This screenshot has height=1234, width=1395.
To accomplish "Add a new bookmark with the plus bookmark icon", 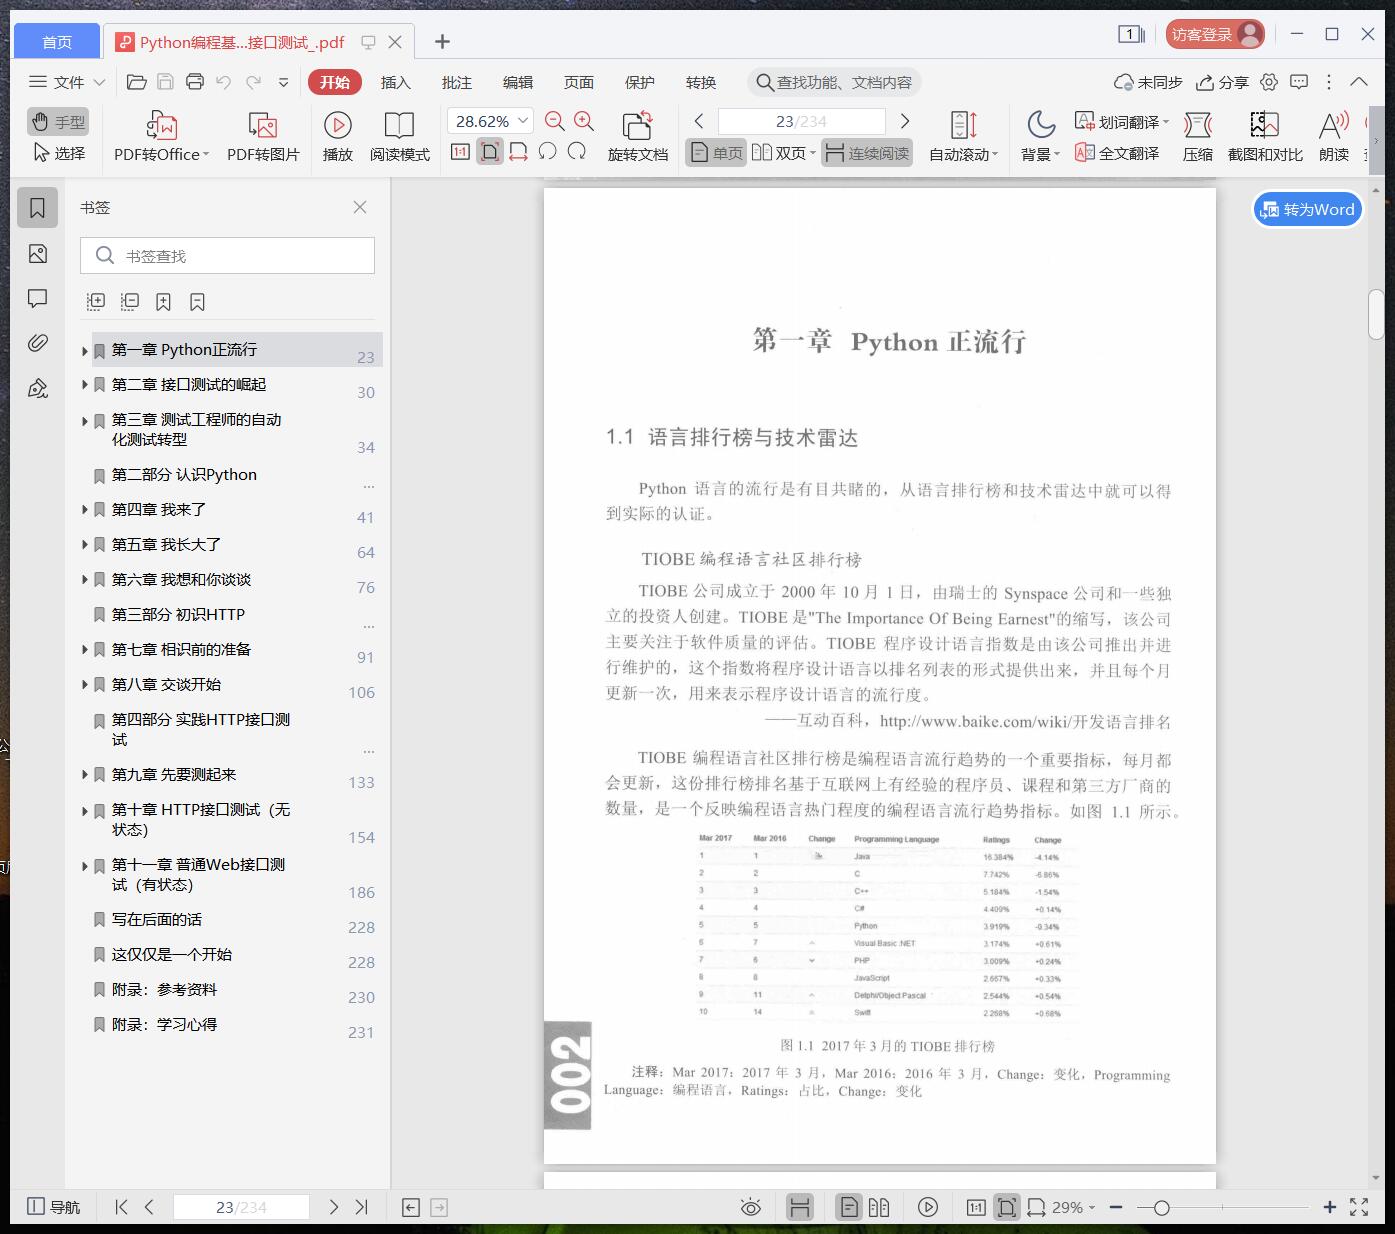I will point(163,301).
